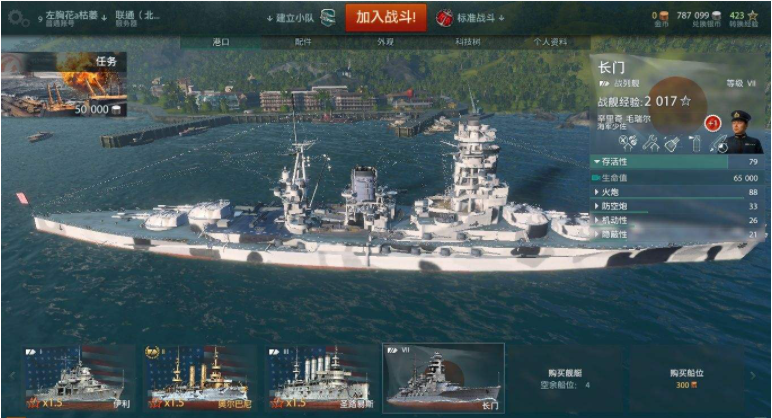The width and height of the screenshot is (772, 418).
Task: Click the red +1 commander skill point badge
Action: coord(712,123)
